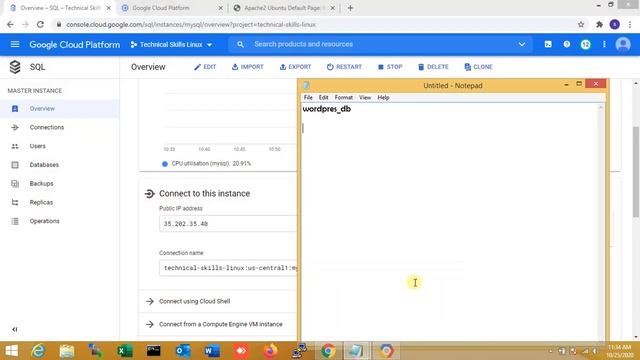
Task: Expand the search bar dropdown arrow
Action: coord(522,44)
